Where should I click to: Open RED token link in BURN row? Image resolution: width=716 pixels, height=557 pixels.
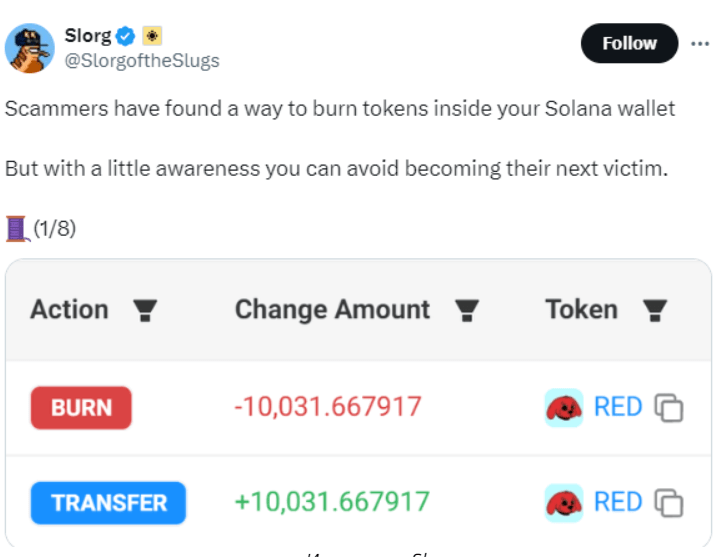(618, 407)
